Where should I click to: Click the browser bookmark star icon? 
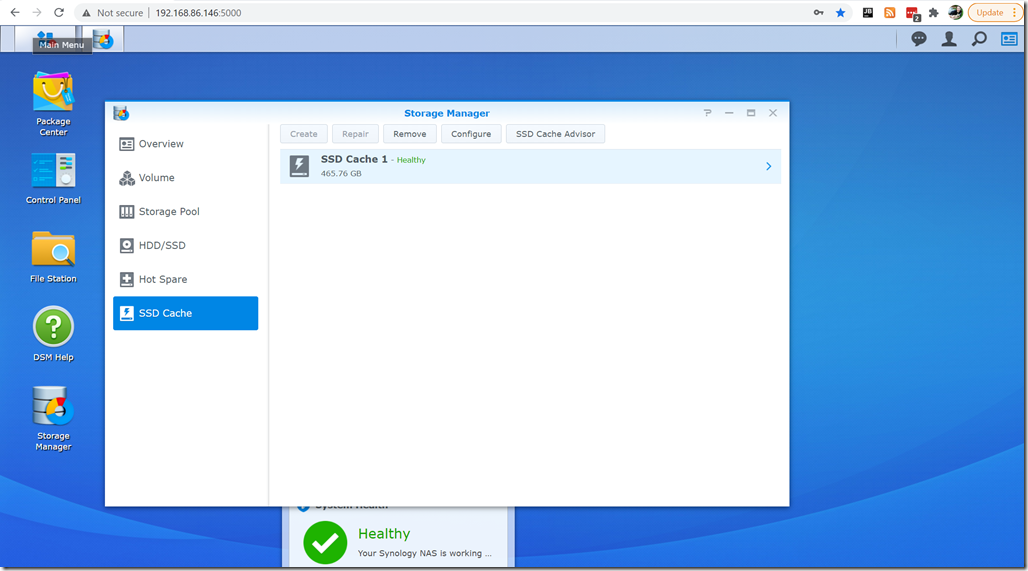[x=840, y=12]
